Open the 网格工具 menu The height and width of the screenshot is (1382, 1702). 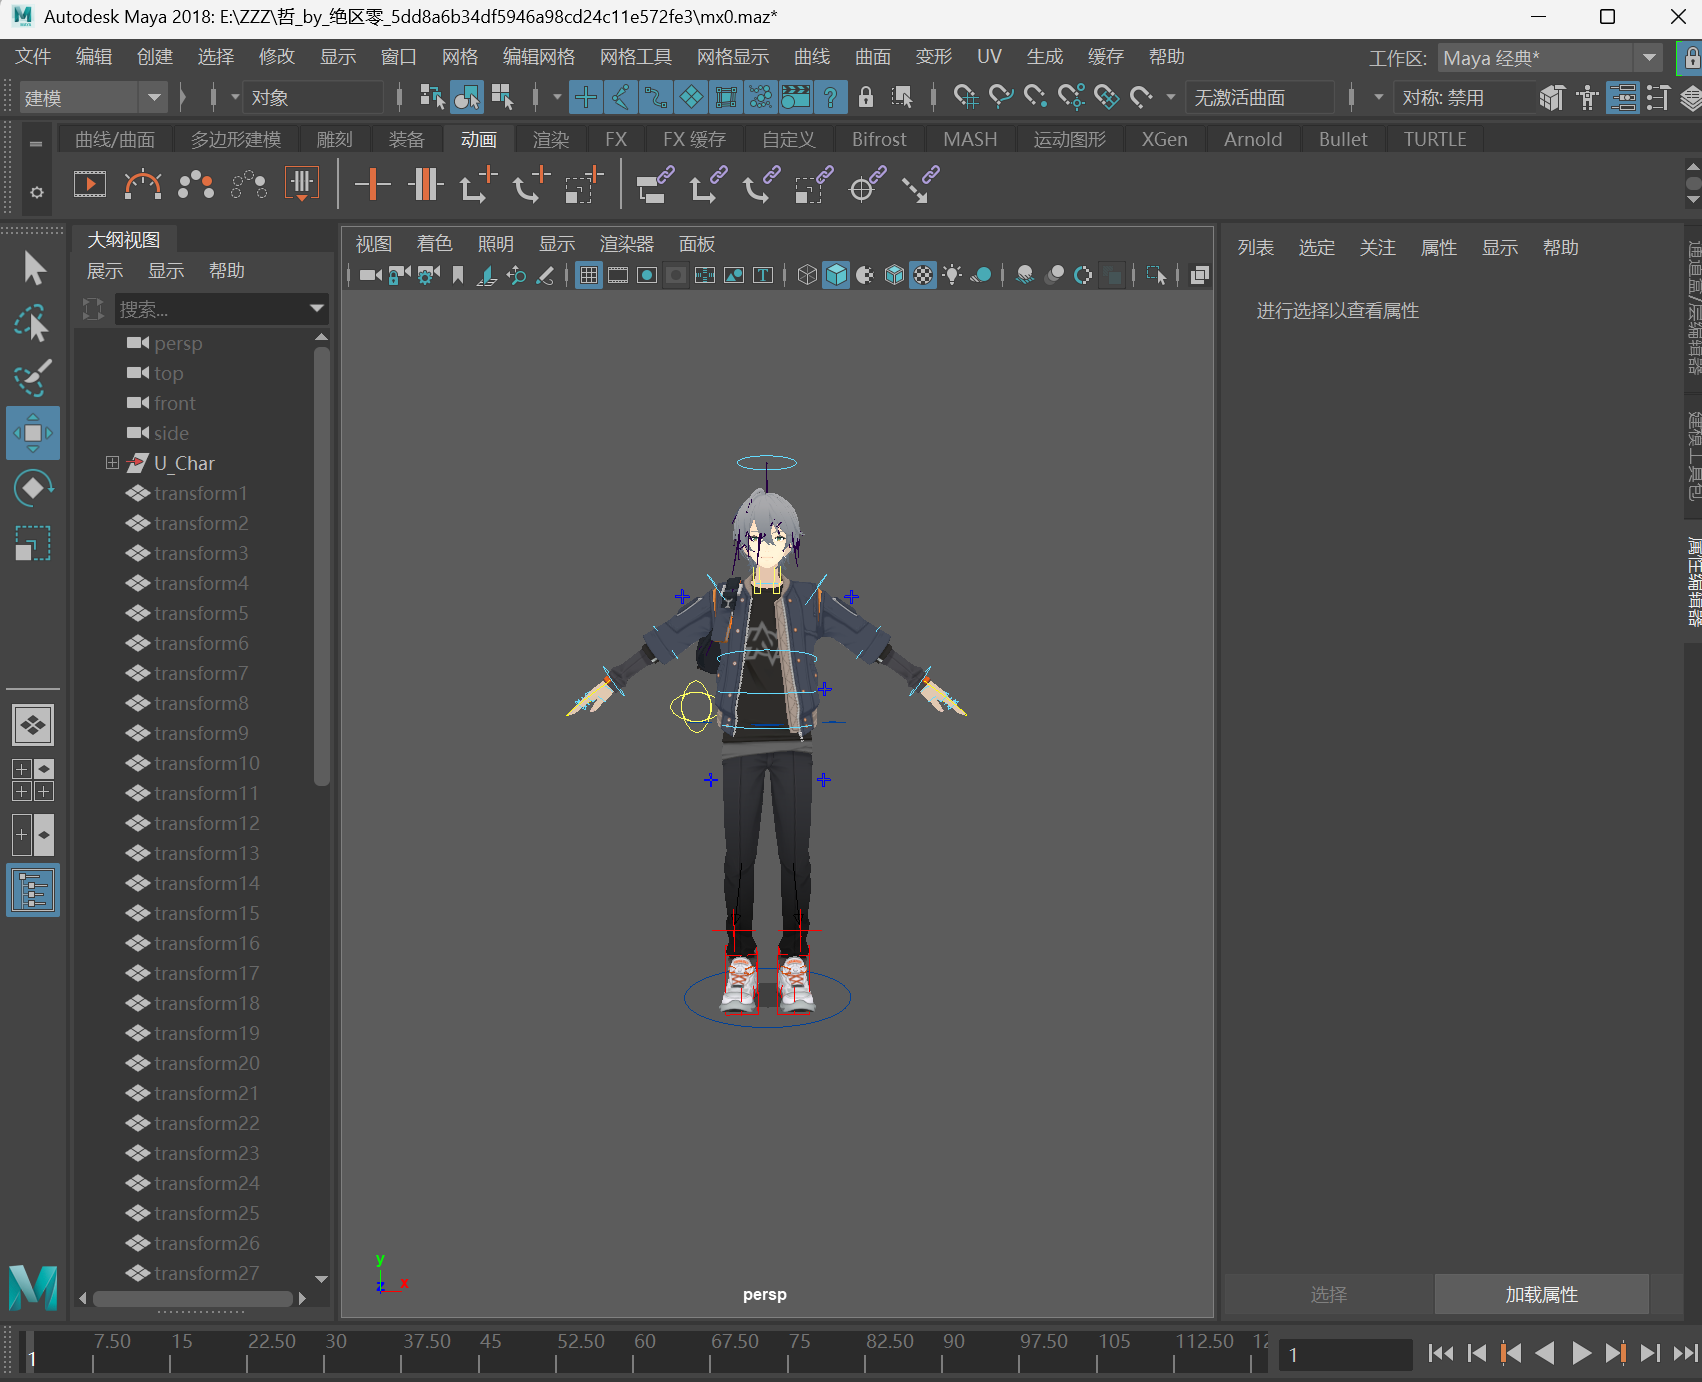(x=635, y=57)
